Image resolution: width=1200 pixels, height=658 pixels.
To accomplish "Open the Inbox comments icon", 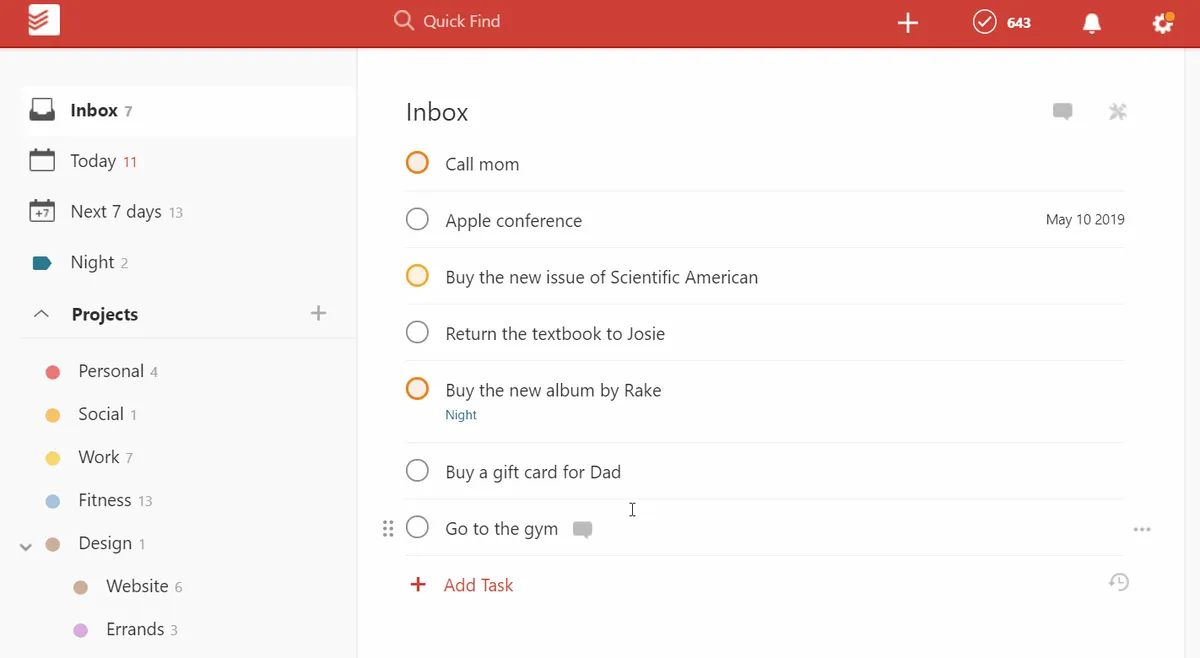I will pos(1063,111).
